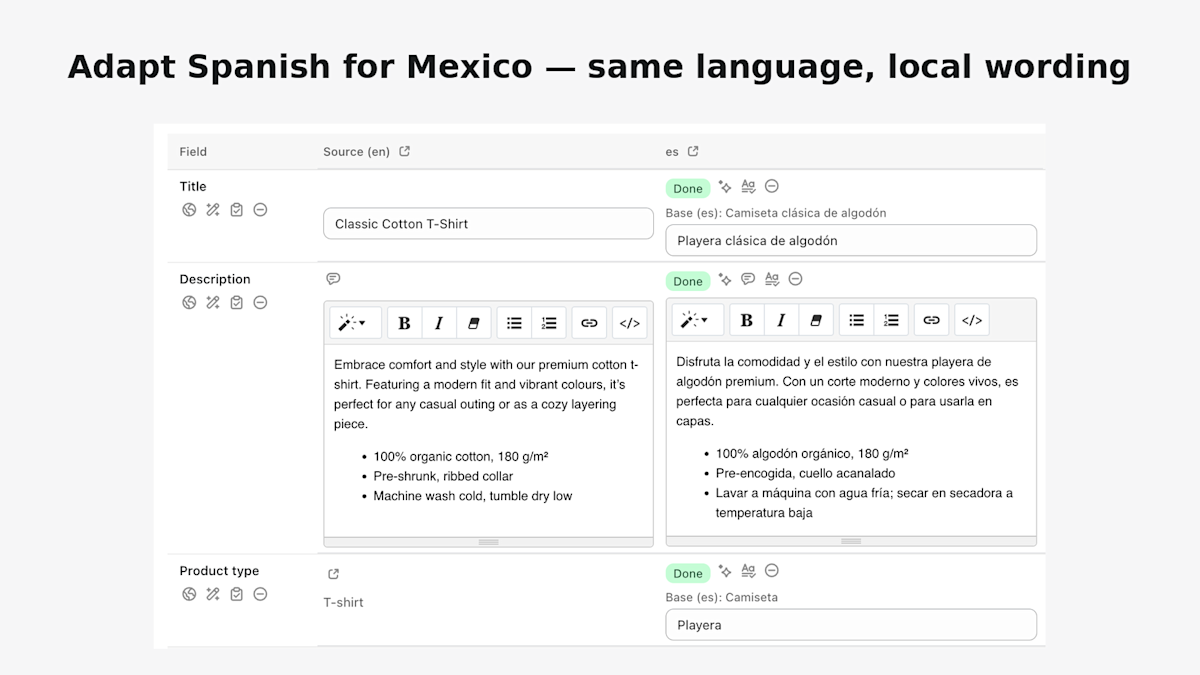Click the eraser clear-formatting button in source editor

click(x=474, y=323)
